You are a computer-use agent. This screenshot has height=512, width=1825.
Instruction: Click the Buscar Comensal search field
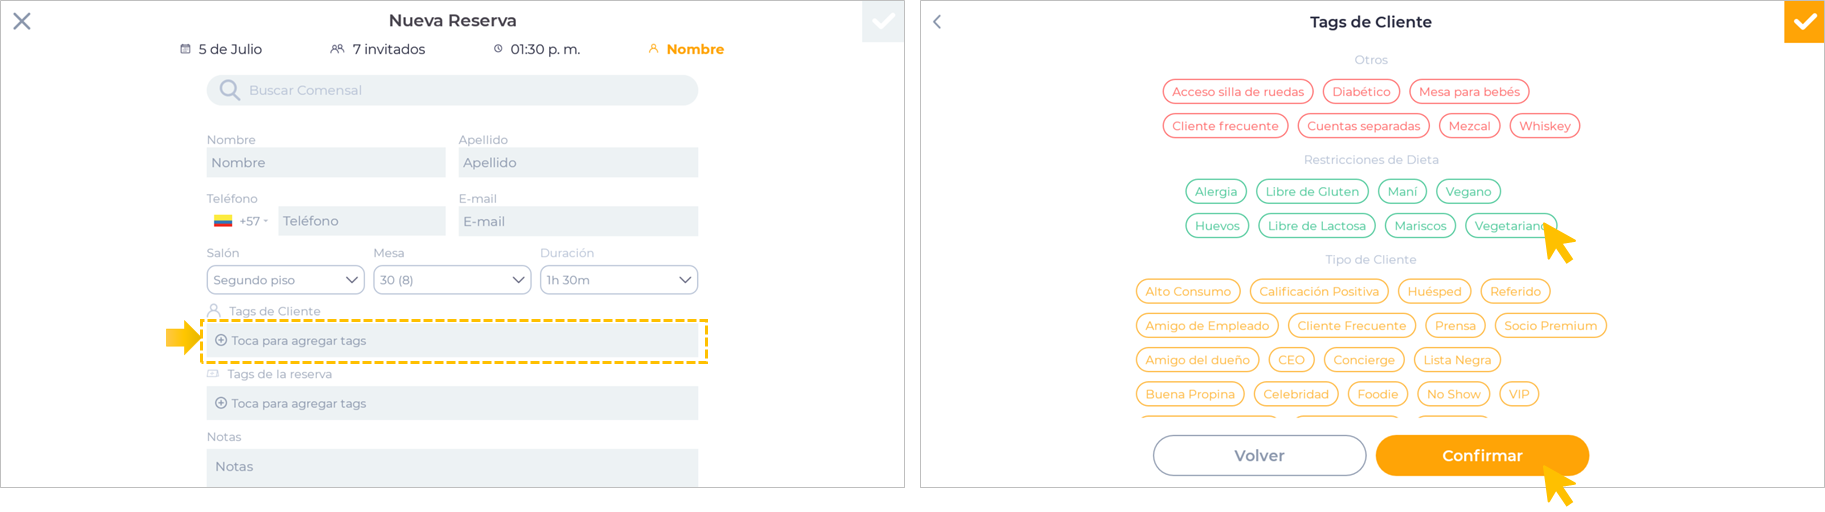(x=470, y=90)
